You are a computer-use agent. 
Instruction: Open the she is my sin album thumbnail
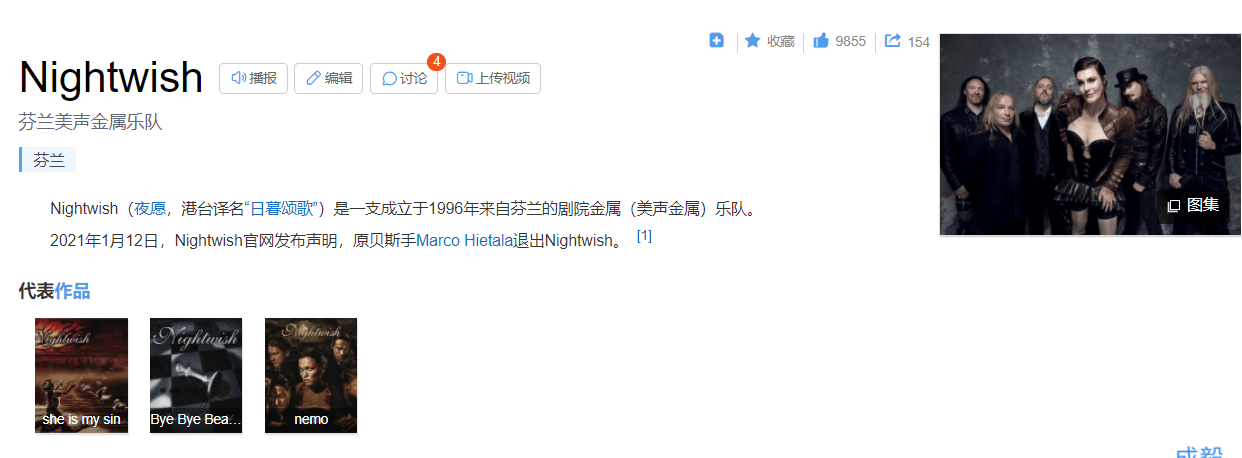tap(82, 375)
